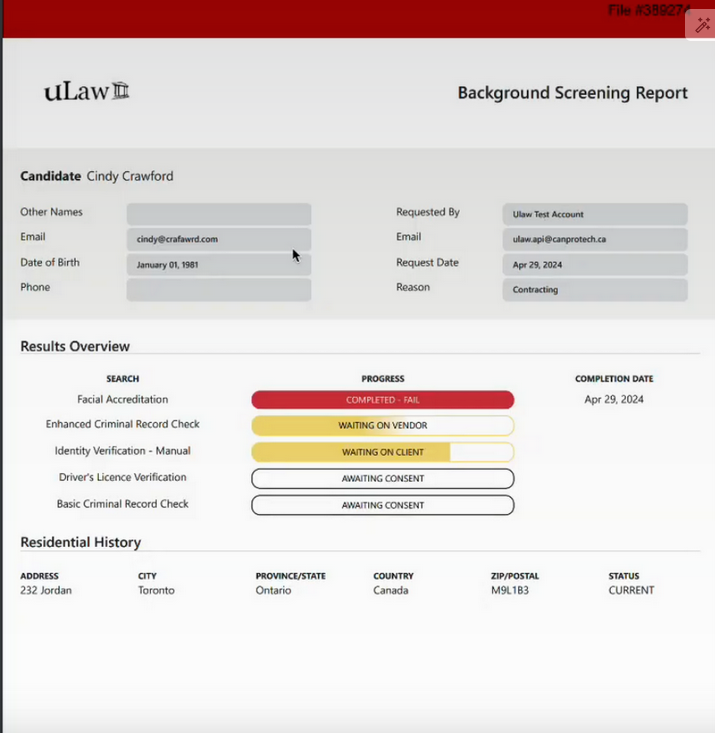This screenshot has height=734, width=715.
Task: Click the PROVINCE/STATE column header
Action: (x=290, y=576)
